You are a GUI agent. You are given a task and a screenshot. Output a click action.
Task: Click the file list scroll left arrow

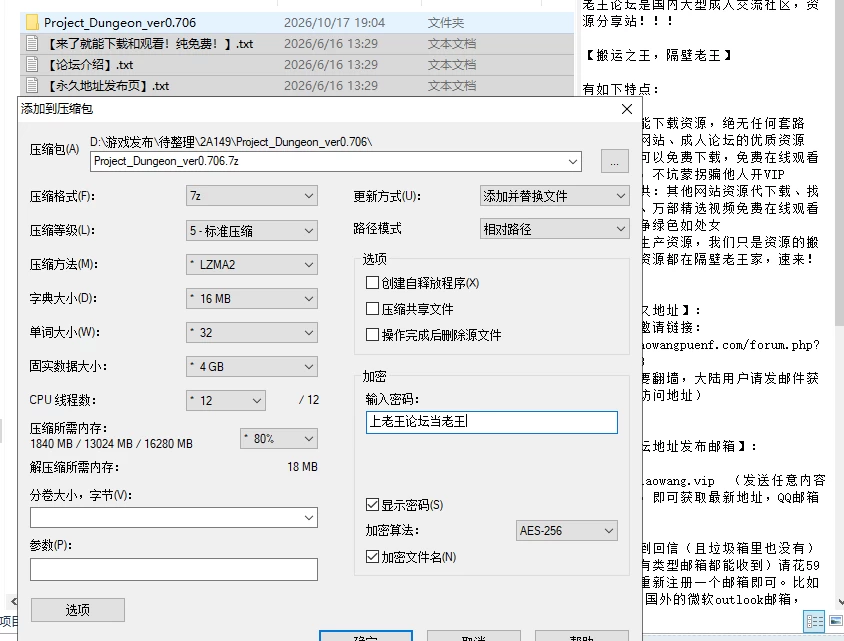(x=13, y=601)
